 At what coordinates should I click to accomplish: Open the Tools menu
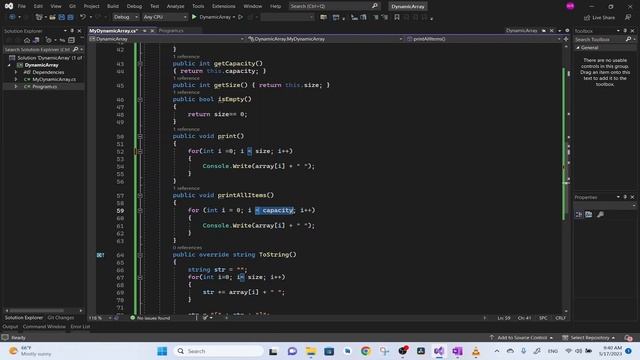click(x=198, y=6)
